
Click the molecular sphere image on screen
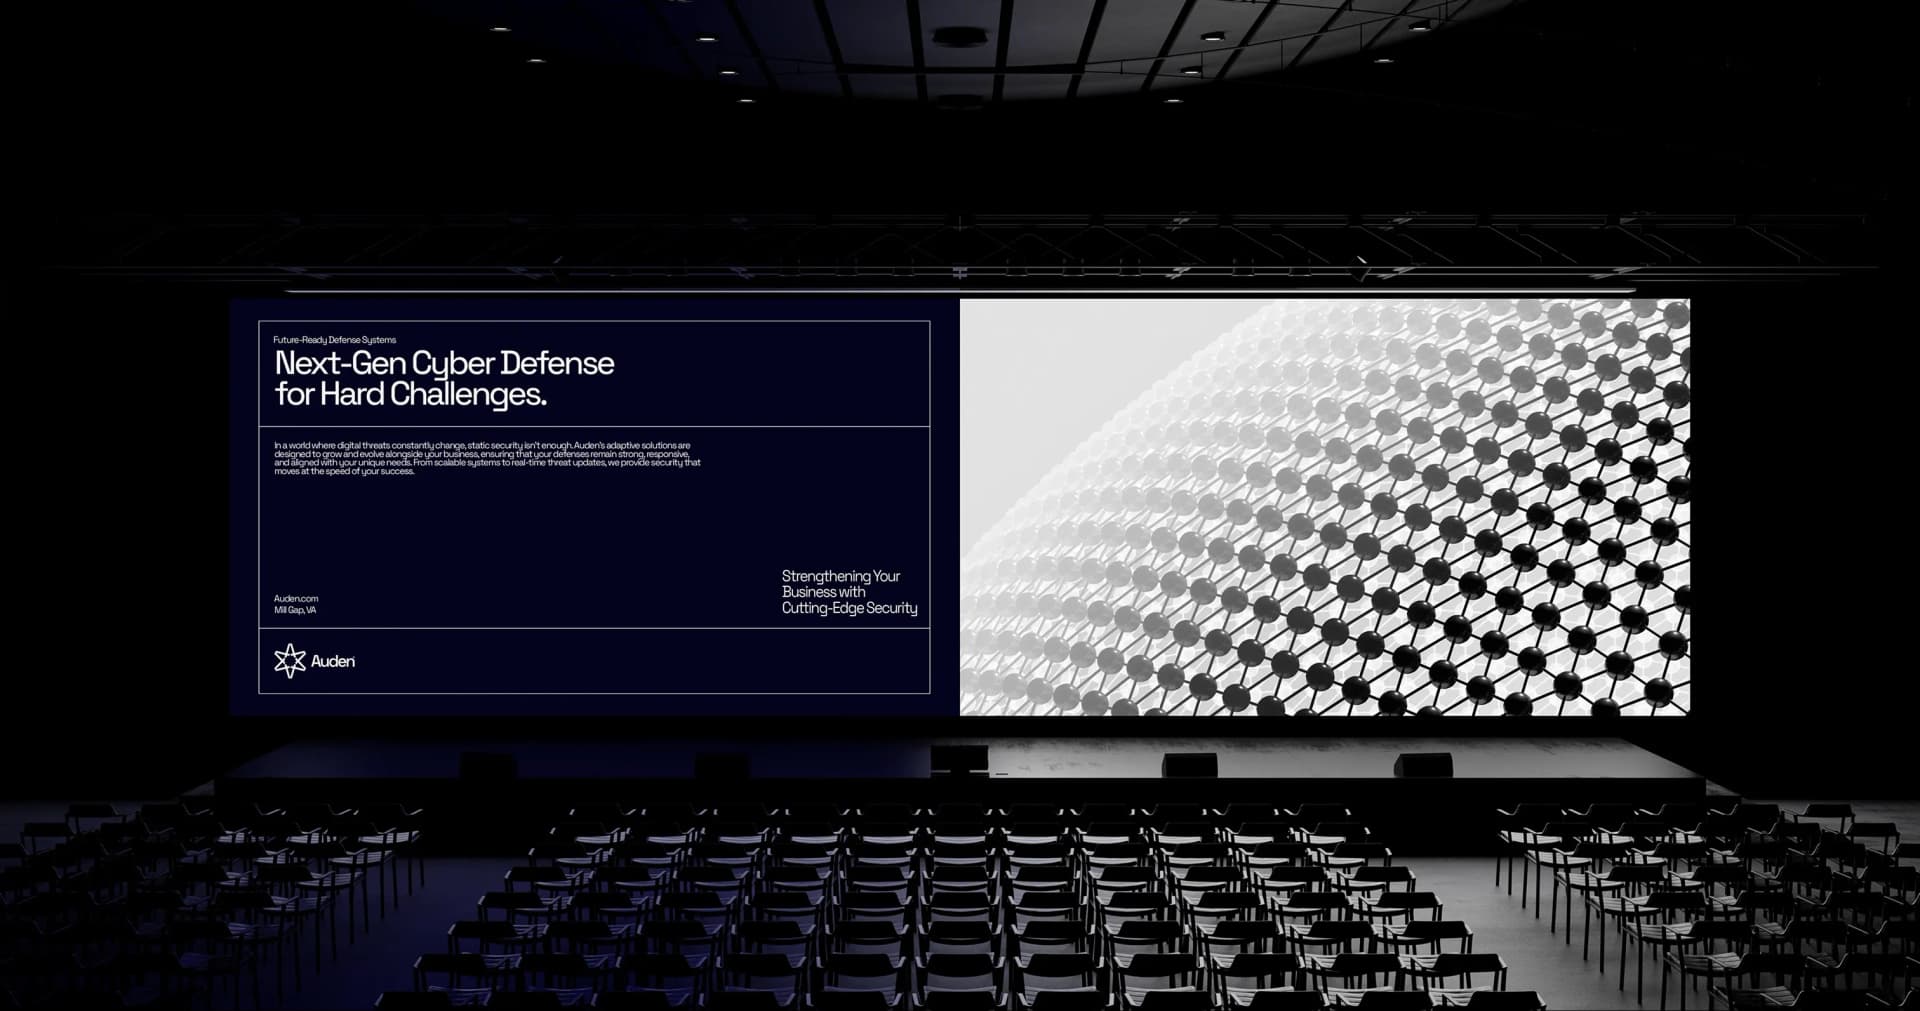[1324, 507]
